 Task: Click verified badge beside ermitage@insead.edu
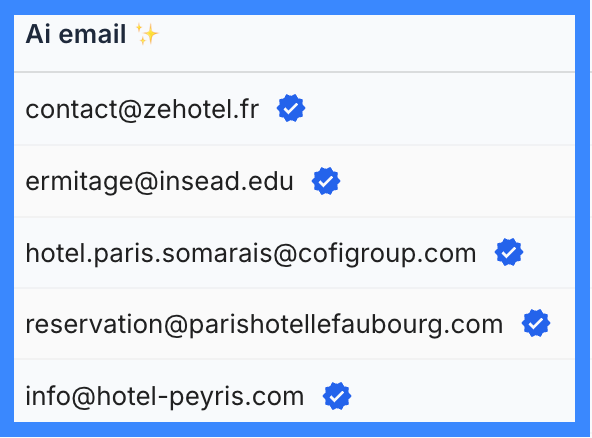tap(326, 181)
